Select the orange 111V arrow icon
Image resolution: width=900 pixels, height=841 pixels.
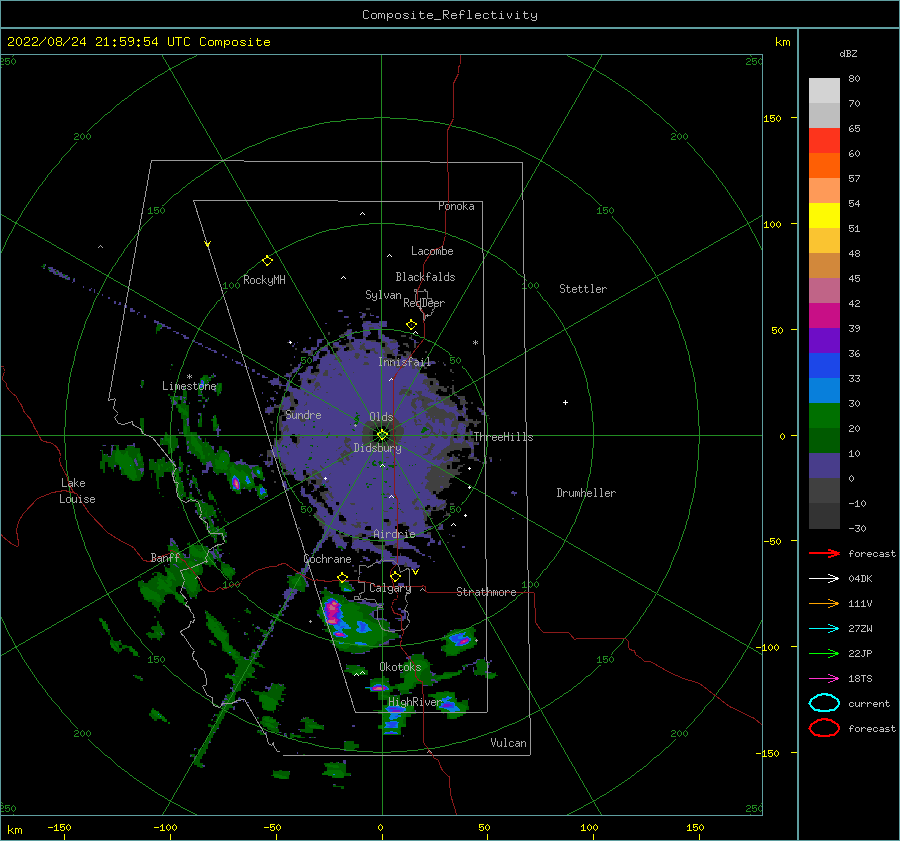[x=824, y=603]
